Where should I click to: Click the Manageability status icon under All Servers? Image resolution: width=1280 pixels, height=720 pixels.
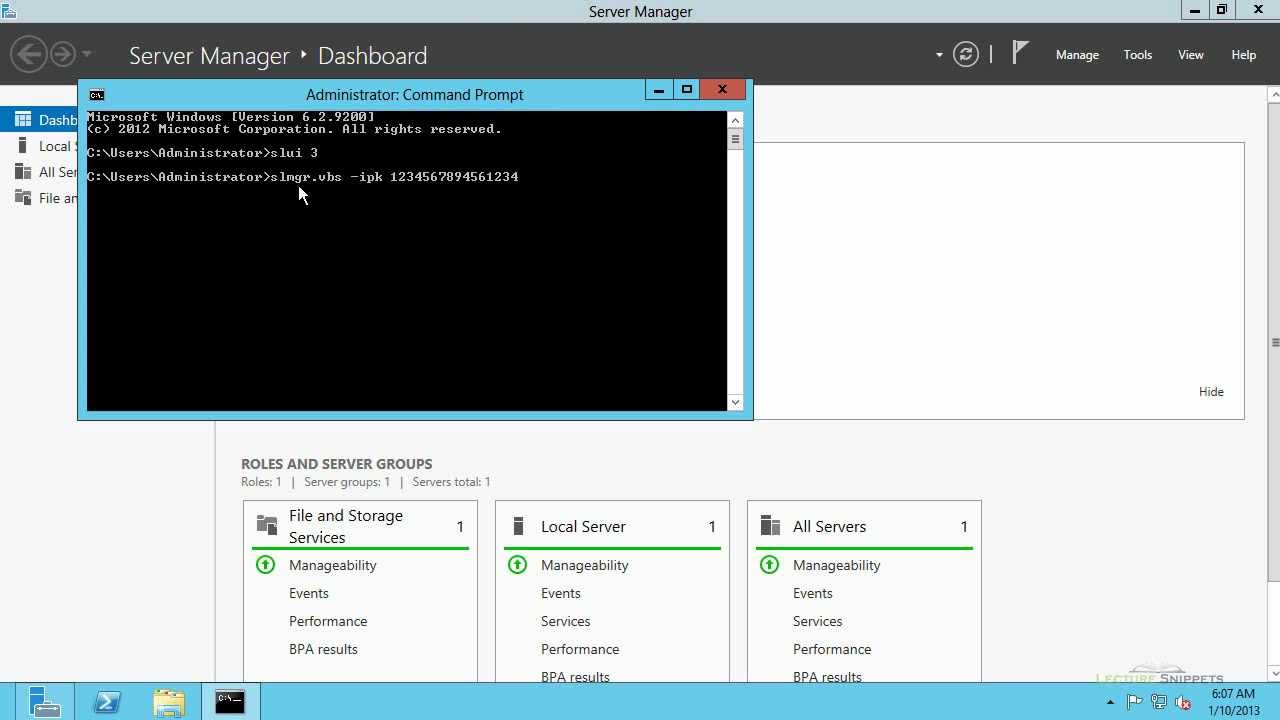click(769, 565)
